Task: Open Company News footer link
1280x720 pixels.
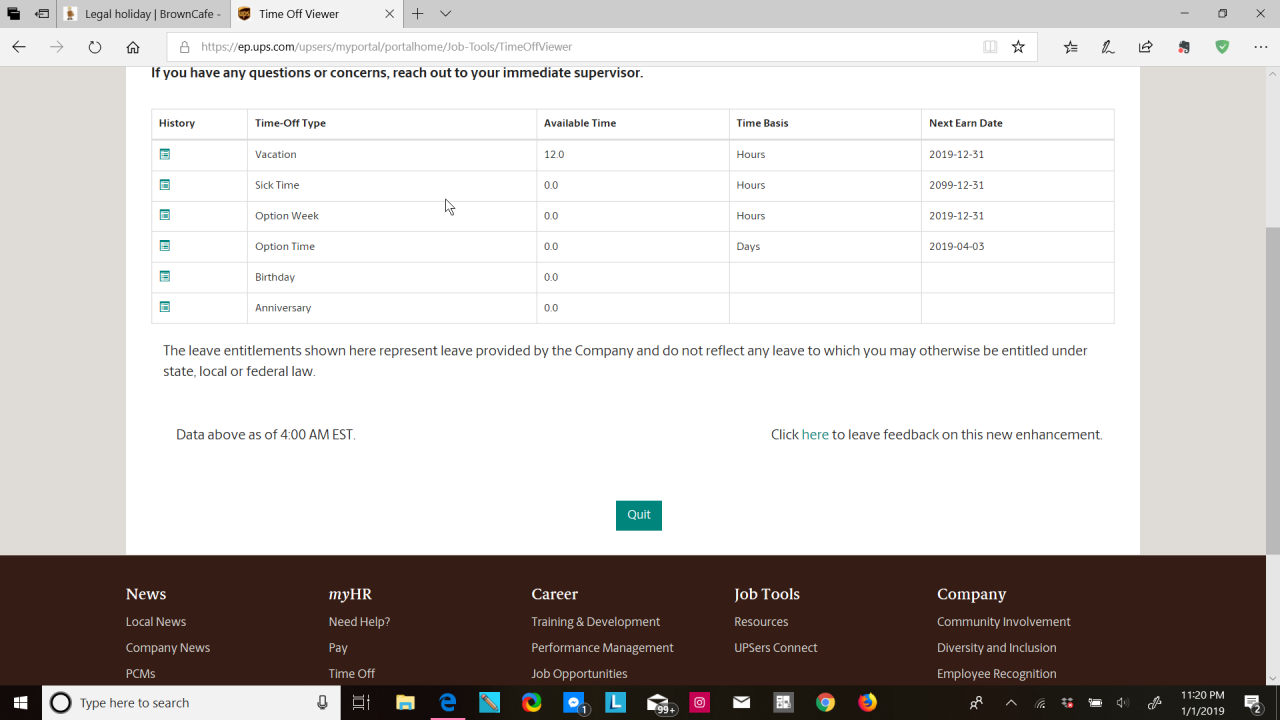Action: [x=168, y=648]
